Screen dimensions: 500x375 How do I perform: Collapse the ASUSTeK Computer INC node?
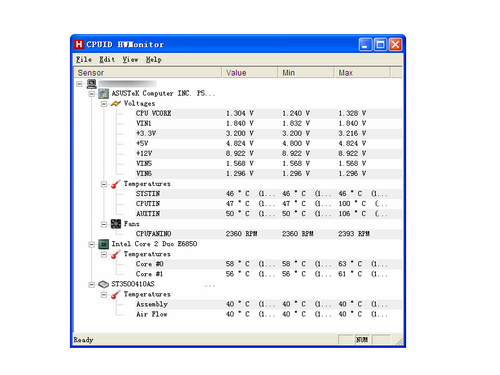click(x=92, y=94)
